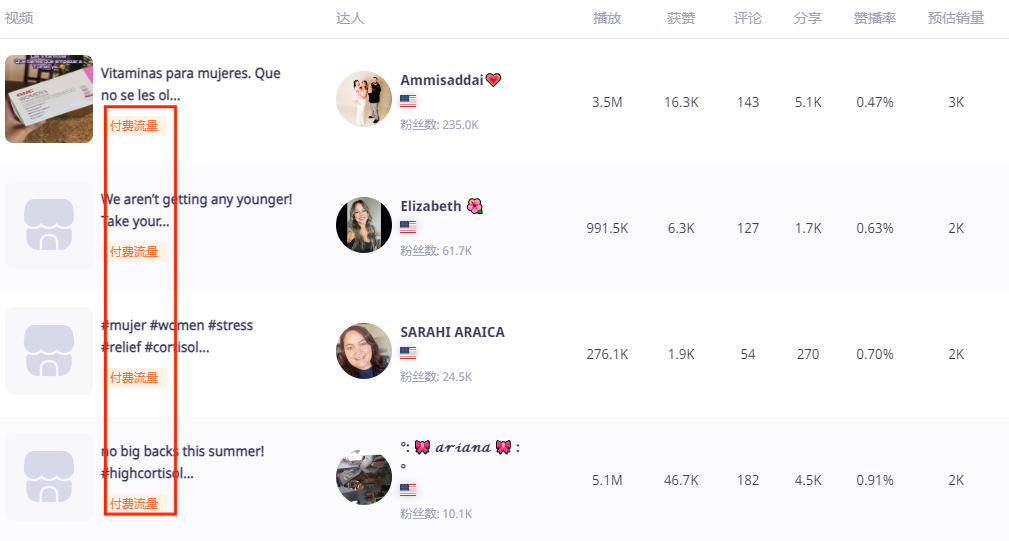The width and height of the screenshot is (1009, 541).
Task: Sort by the 预估销量 column header
Action: tap(956, 18)
